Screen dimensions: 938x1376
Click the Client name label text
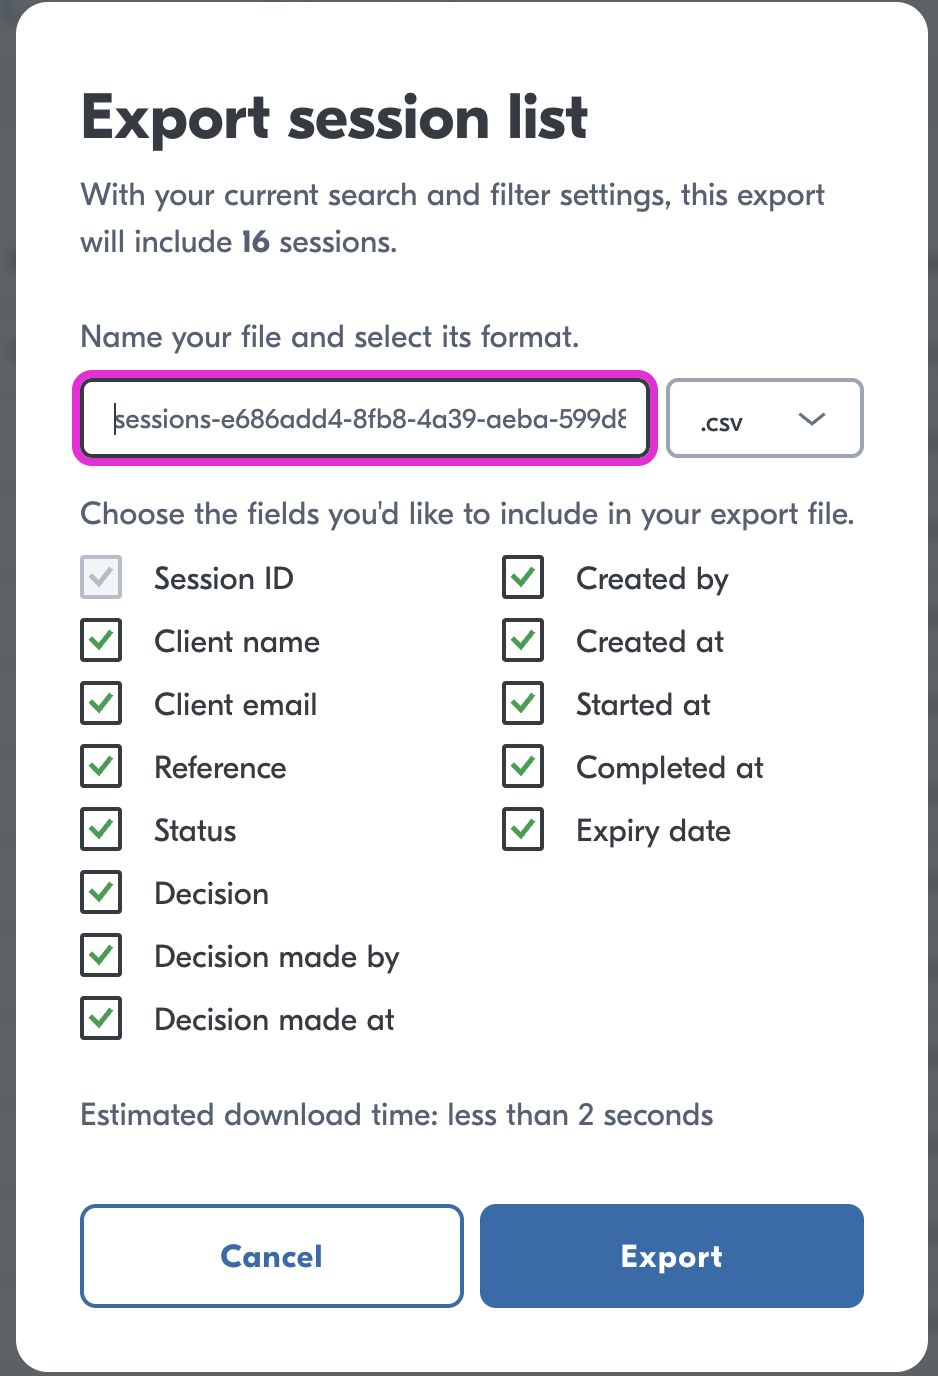(237, 642)
